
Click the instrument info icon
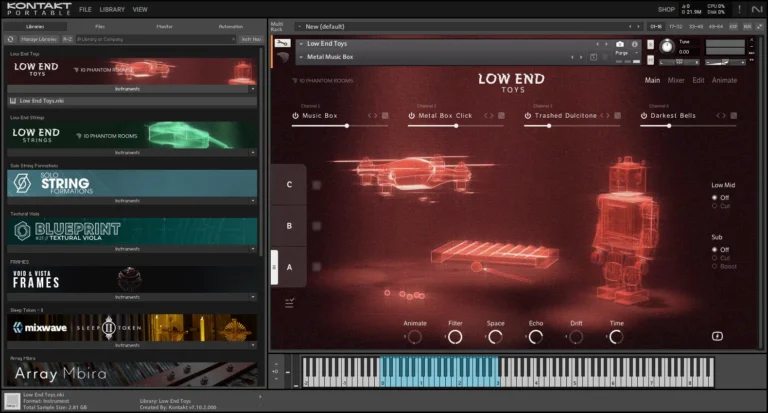[635, 44]
